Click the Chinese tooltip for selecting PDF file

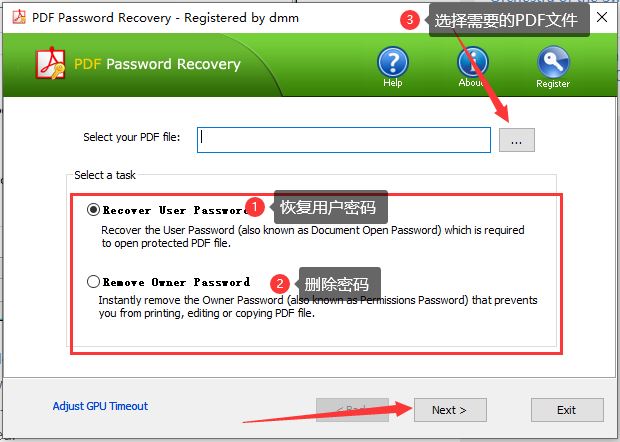point(506,20)
